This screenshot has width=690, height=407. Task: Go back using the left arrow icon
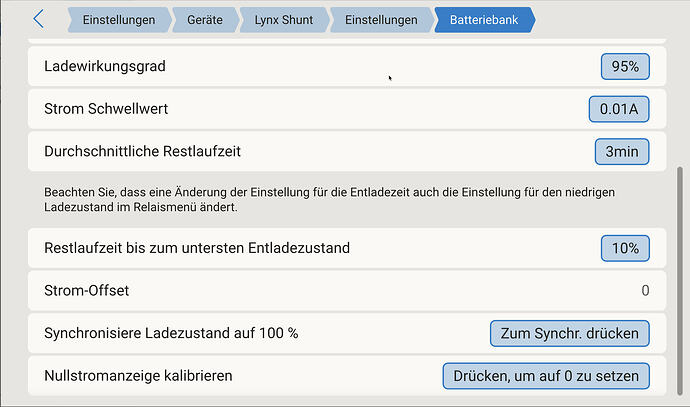click(39, 19)
